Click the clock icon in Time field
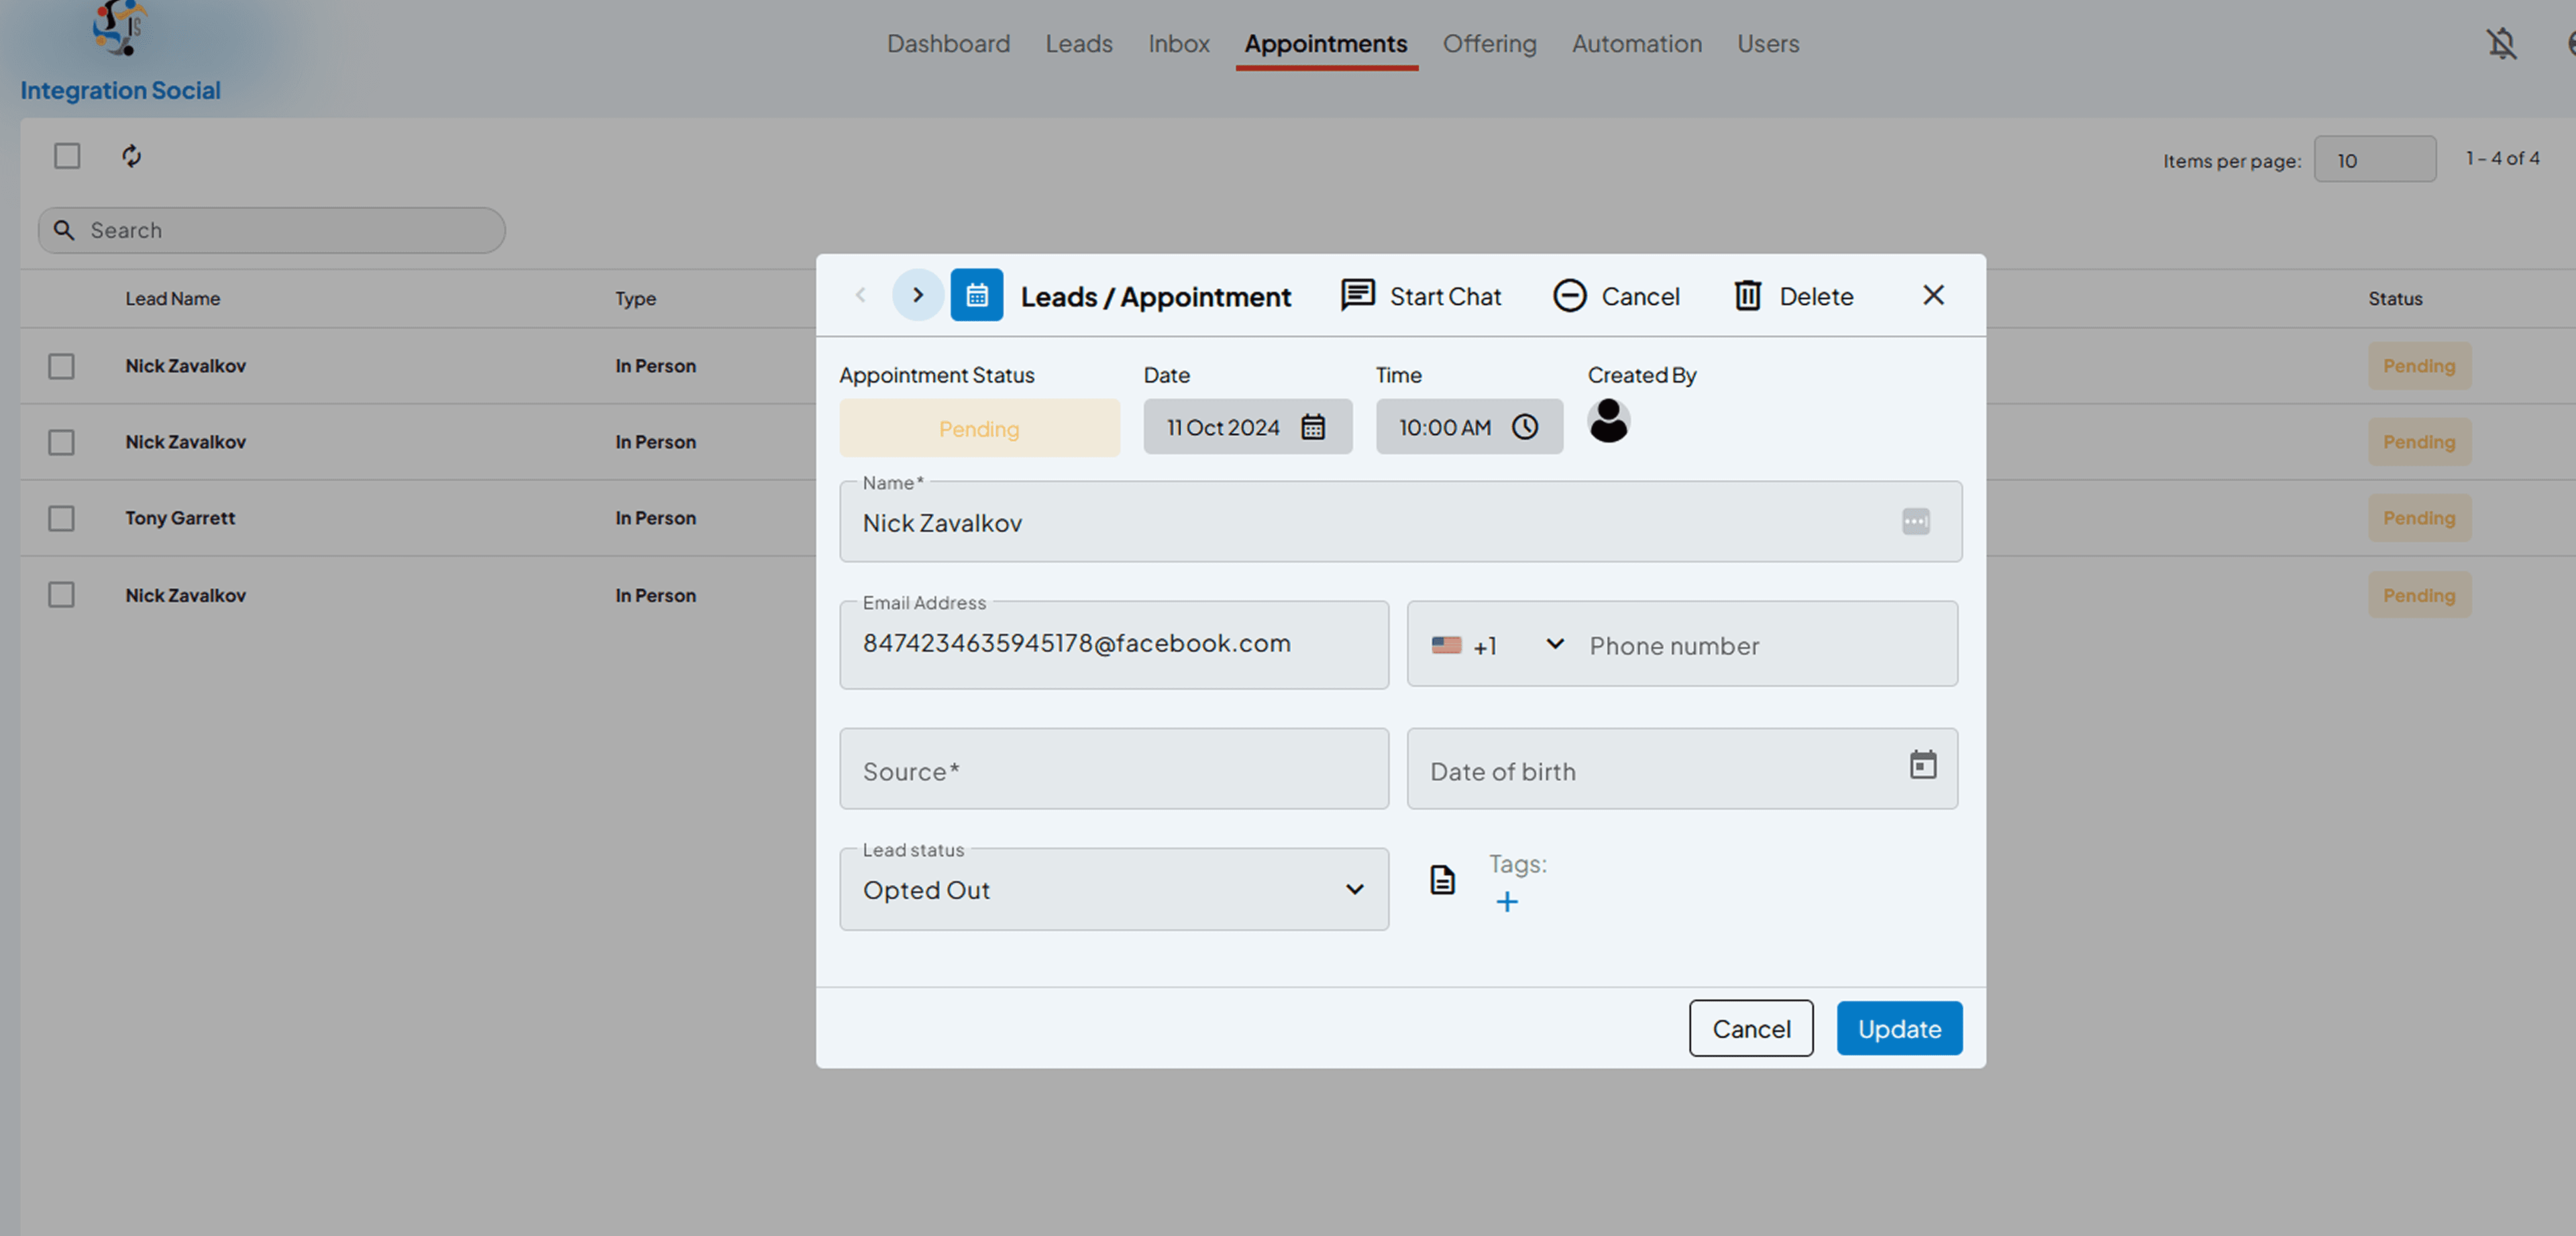Viewport: 2576px width, 1236px height. point(1524,427)
